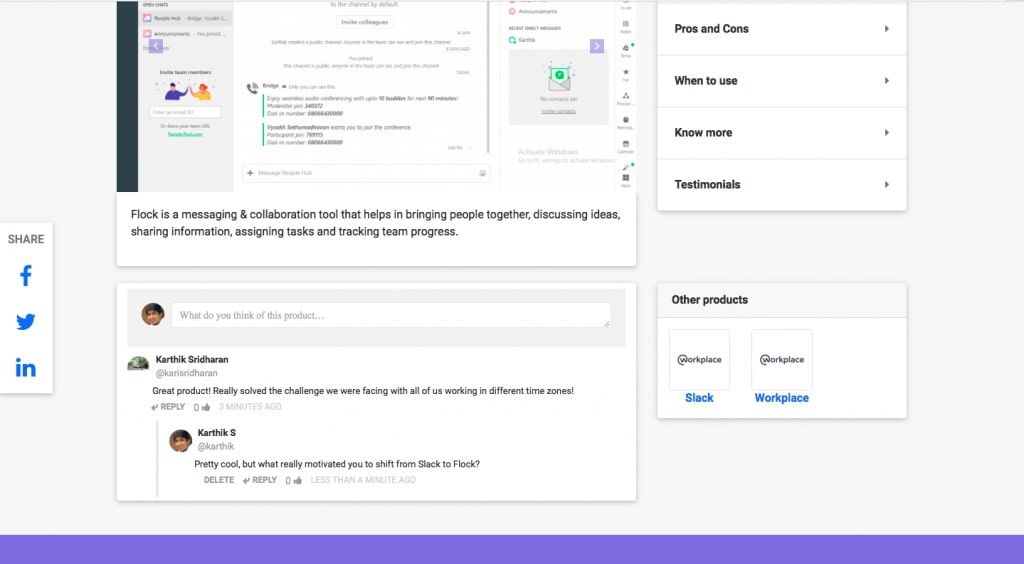Open the @karisridharan handle
Viewport: 1024px width, 564px height.
186,373
